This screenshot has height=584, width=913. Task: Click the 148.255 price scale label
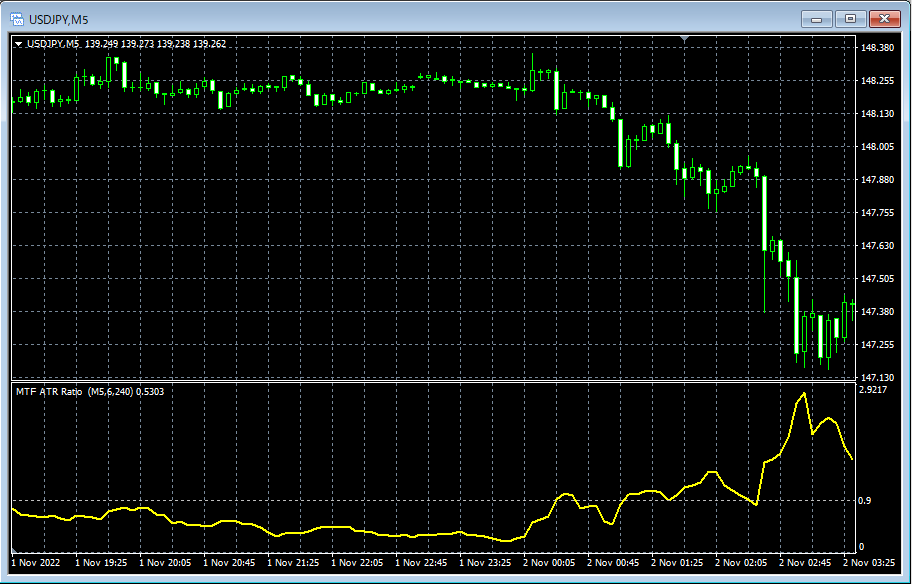click(877, 81)
